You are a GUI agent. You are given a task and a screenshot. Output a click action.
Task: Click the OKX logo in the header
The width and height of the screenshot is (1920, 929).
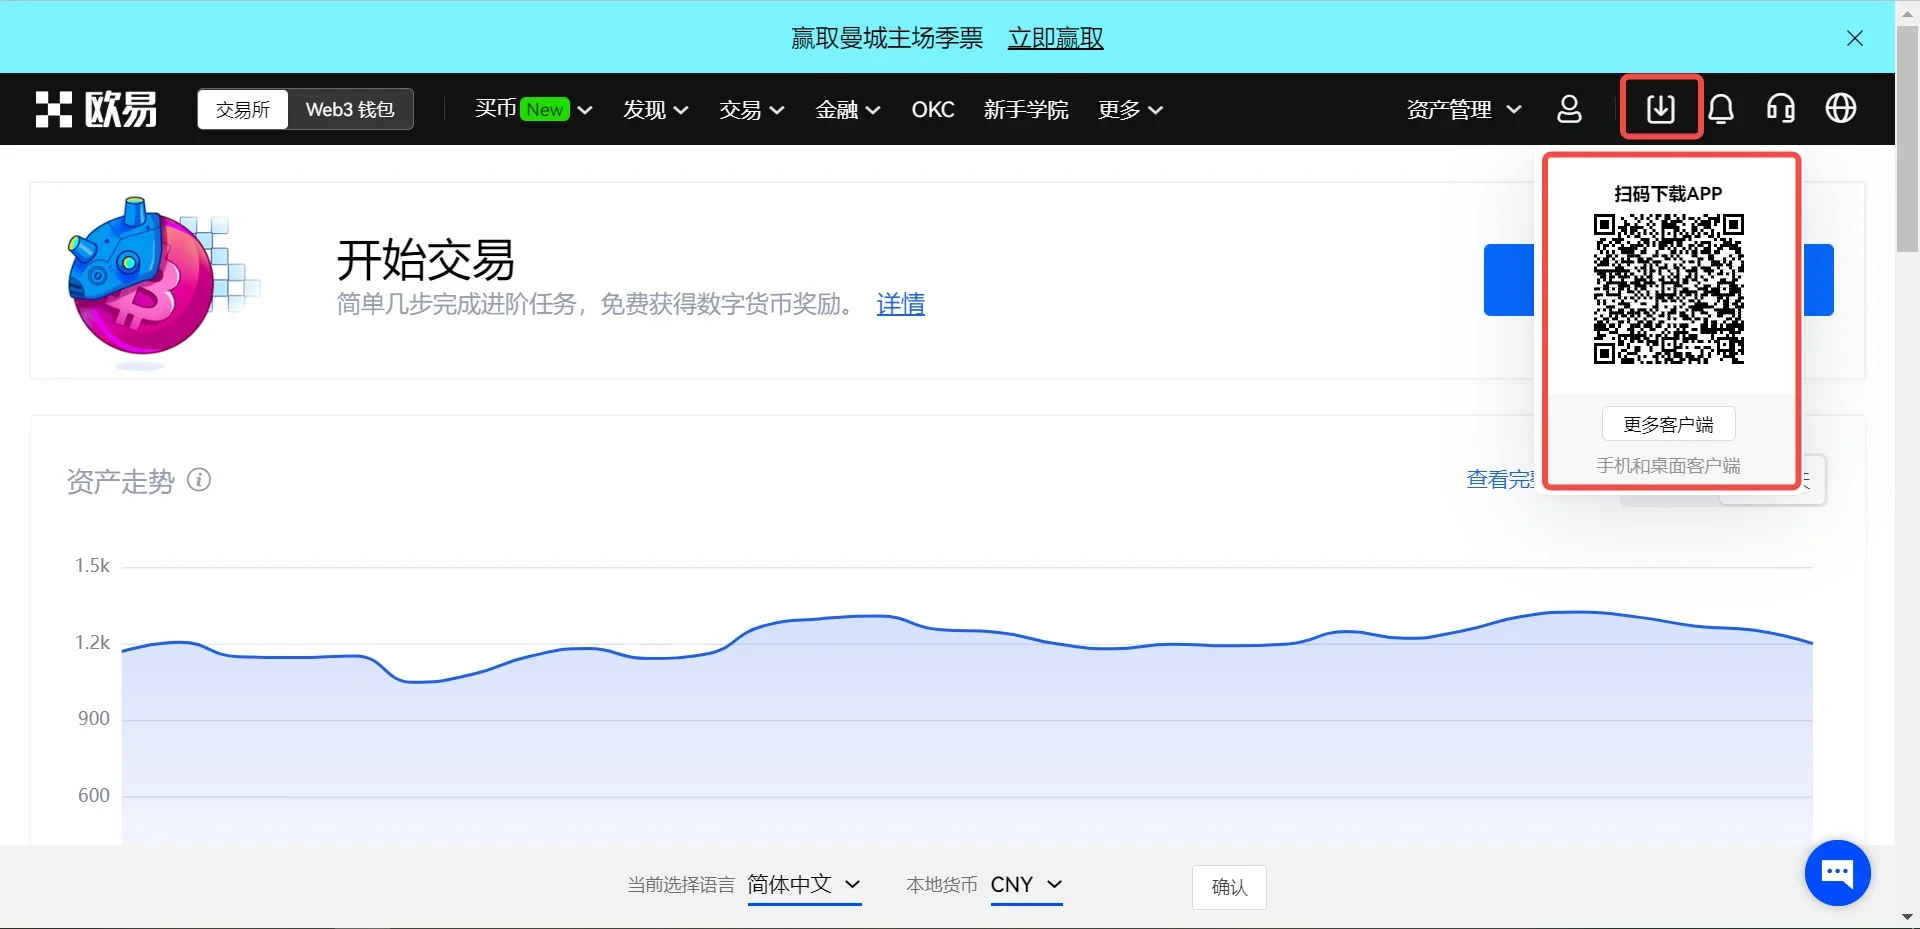point(96,109)
